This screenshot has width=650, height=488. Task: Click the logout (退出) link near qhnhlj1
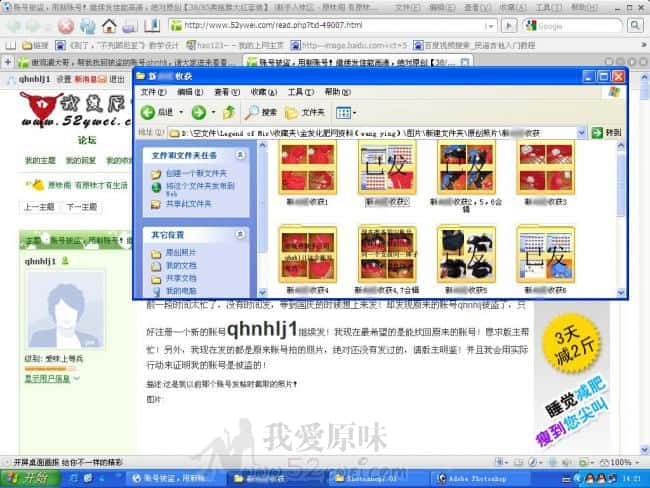click(x=117, y=79)
